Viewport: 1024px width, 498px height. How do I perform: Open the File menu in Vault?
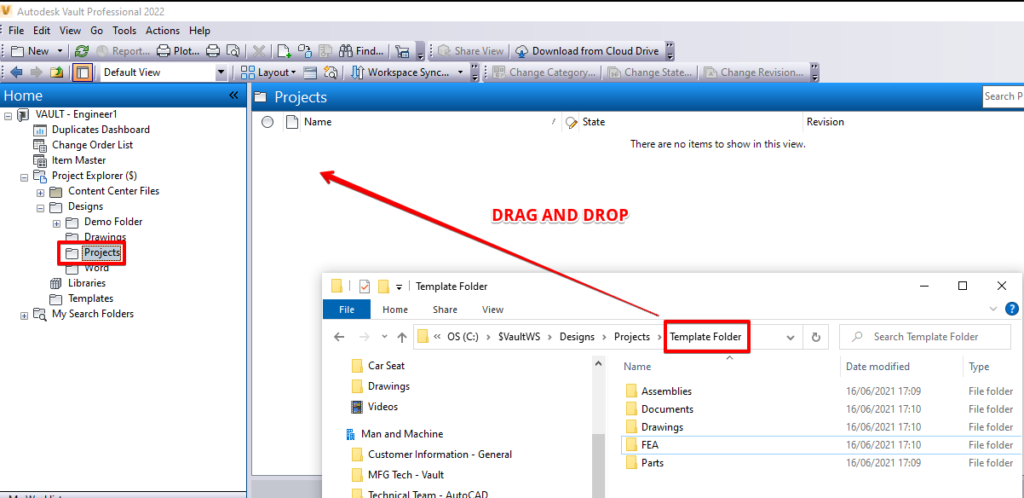coord(16,31)
